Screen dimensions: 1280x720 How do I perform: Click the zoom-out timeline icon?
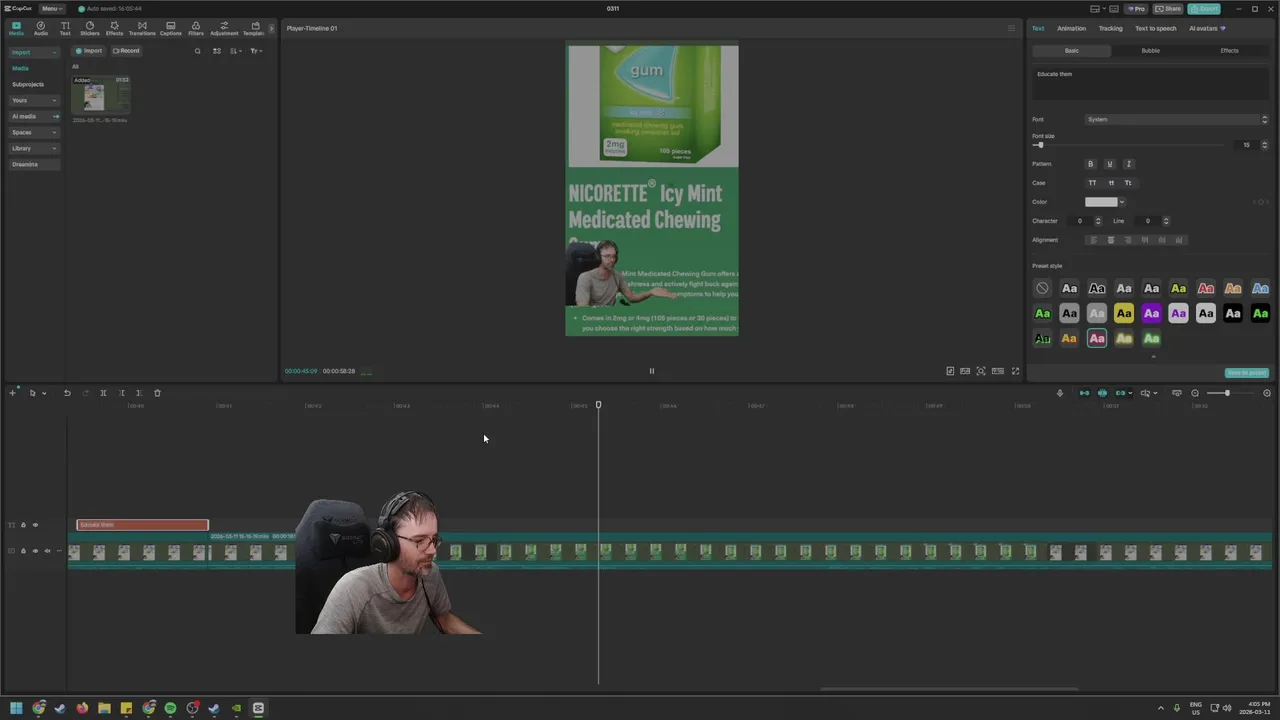(1195, 393)
